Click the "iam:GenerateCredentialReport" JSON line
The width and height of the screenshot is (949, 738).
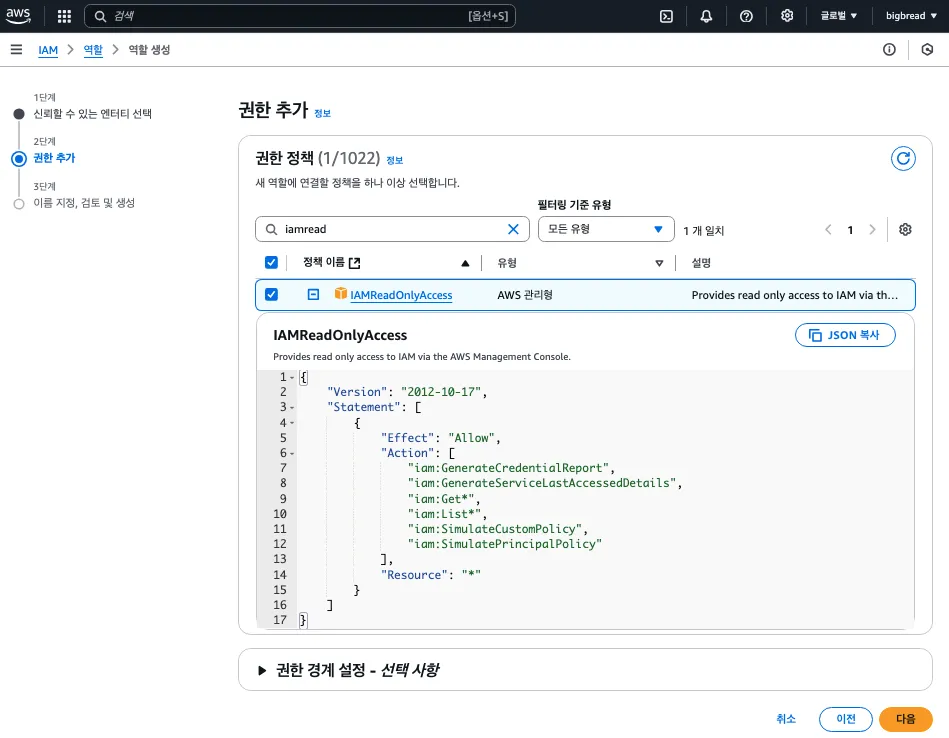(x=511, y=468)
